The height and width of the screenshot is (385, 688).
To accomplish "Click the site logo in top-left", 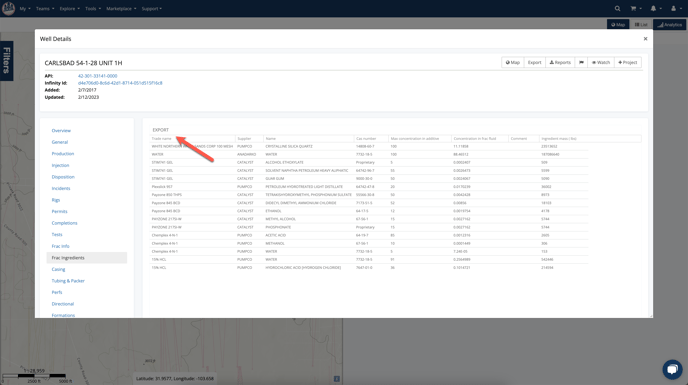I will (8, 8).
